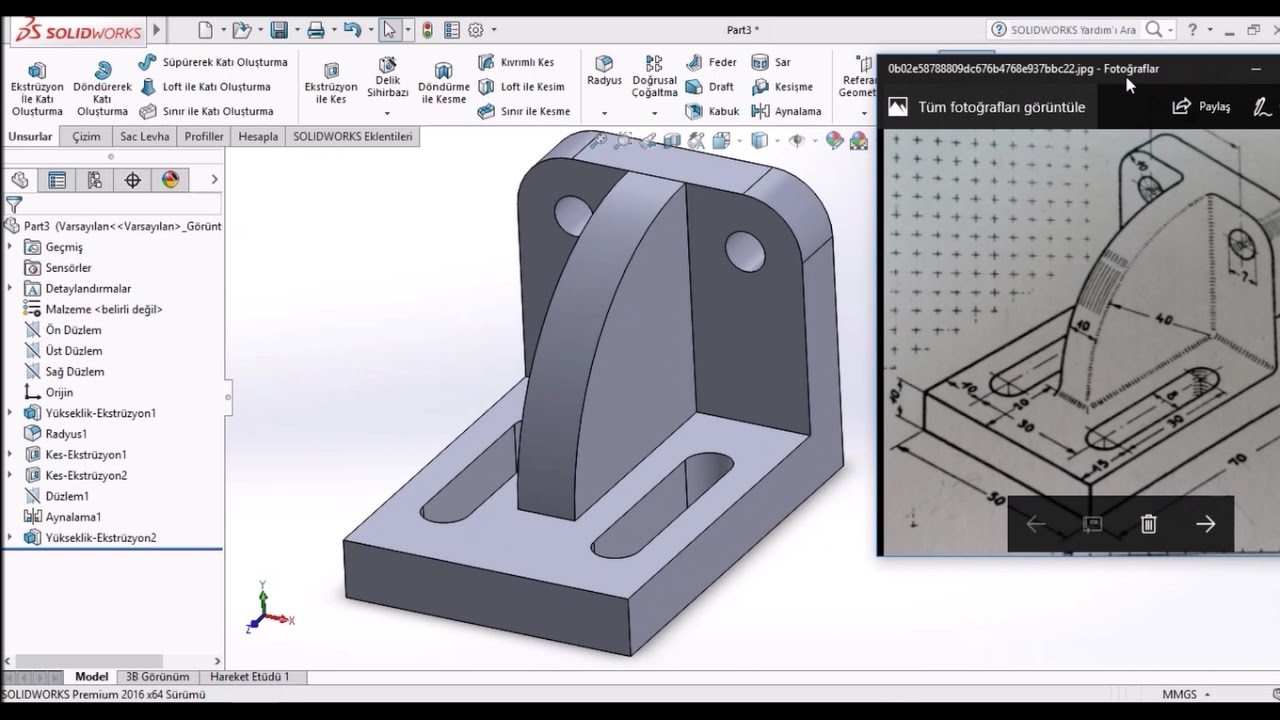Click the Ekstrüzyon ile Katı Oluşturma tool
Viewport: 1280px width, 720px height.
tap(36, 88)
